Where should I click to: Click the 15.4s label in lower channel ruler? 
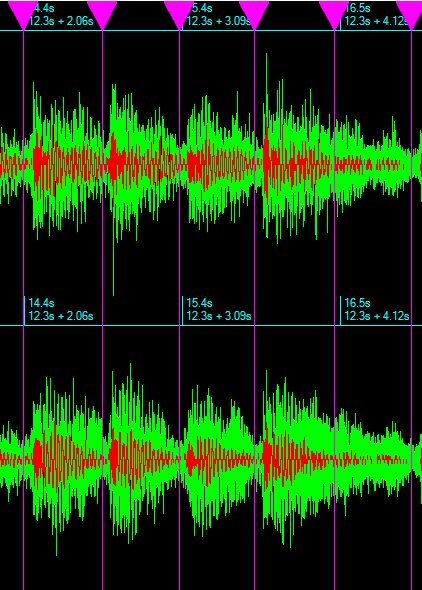[199, 303]
